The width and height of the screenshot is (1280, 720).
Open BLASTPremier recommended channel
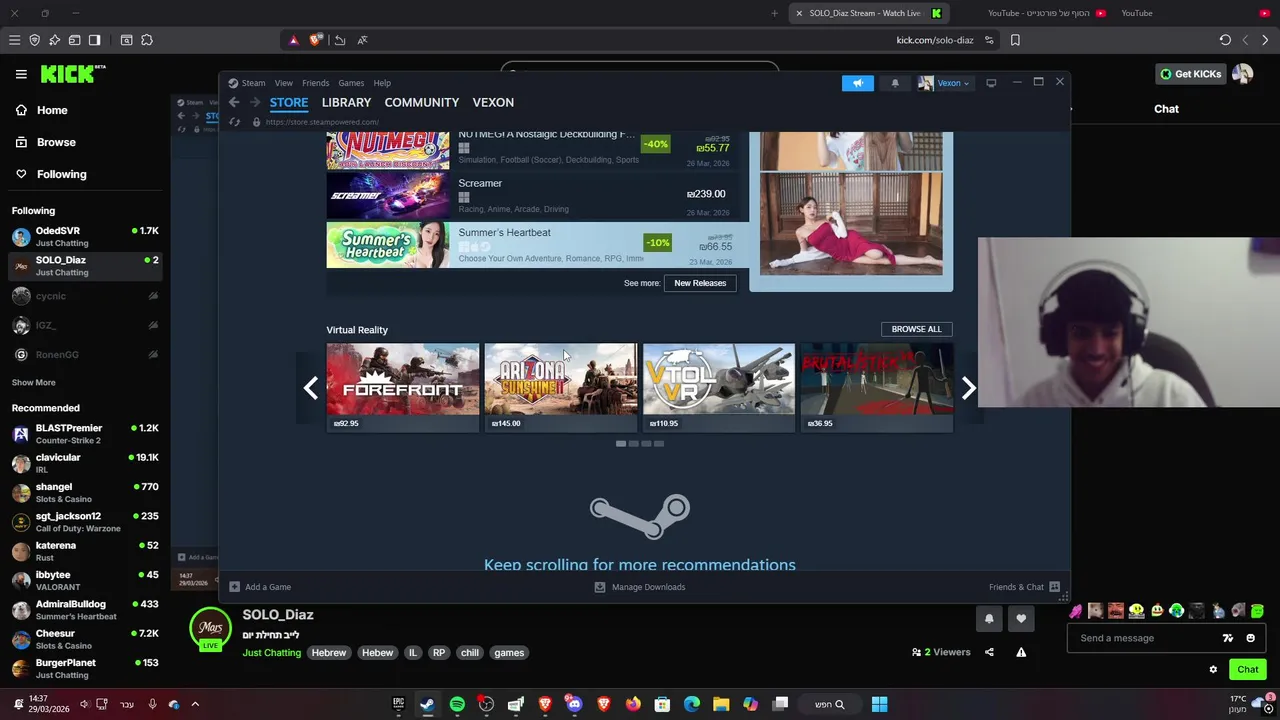pyautogui.click(x=85, y=434)
